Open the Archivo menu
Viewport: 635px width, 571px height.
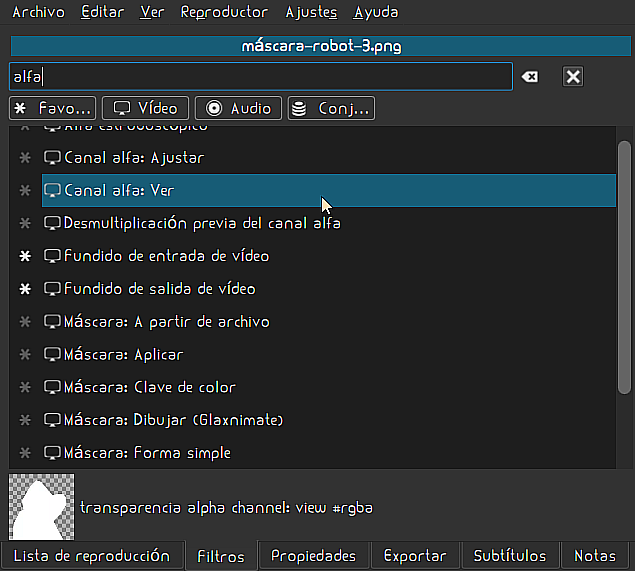pyautogui.click(x=38, y=13)
